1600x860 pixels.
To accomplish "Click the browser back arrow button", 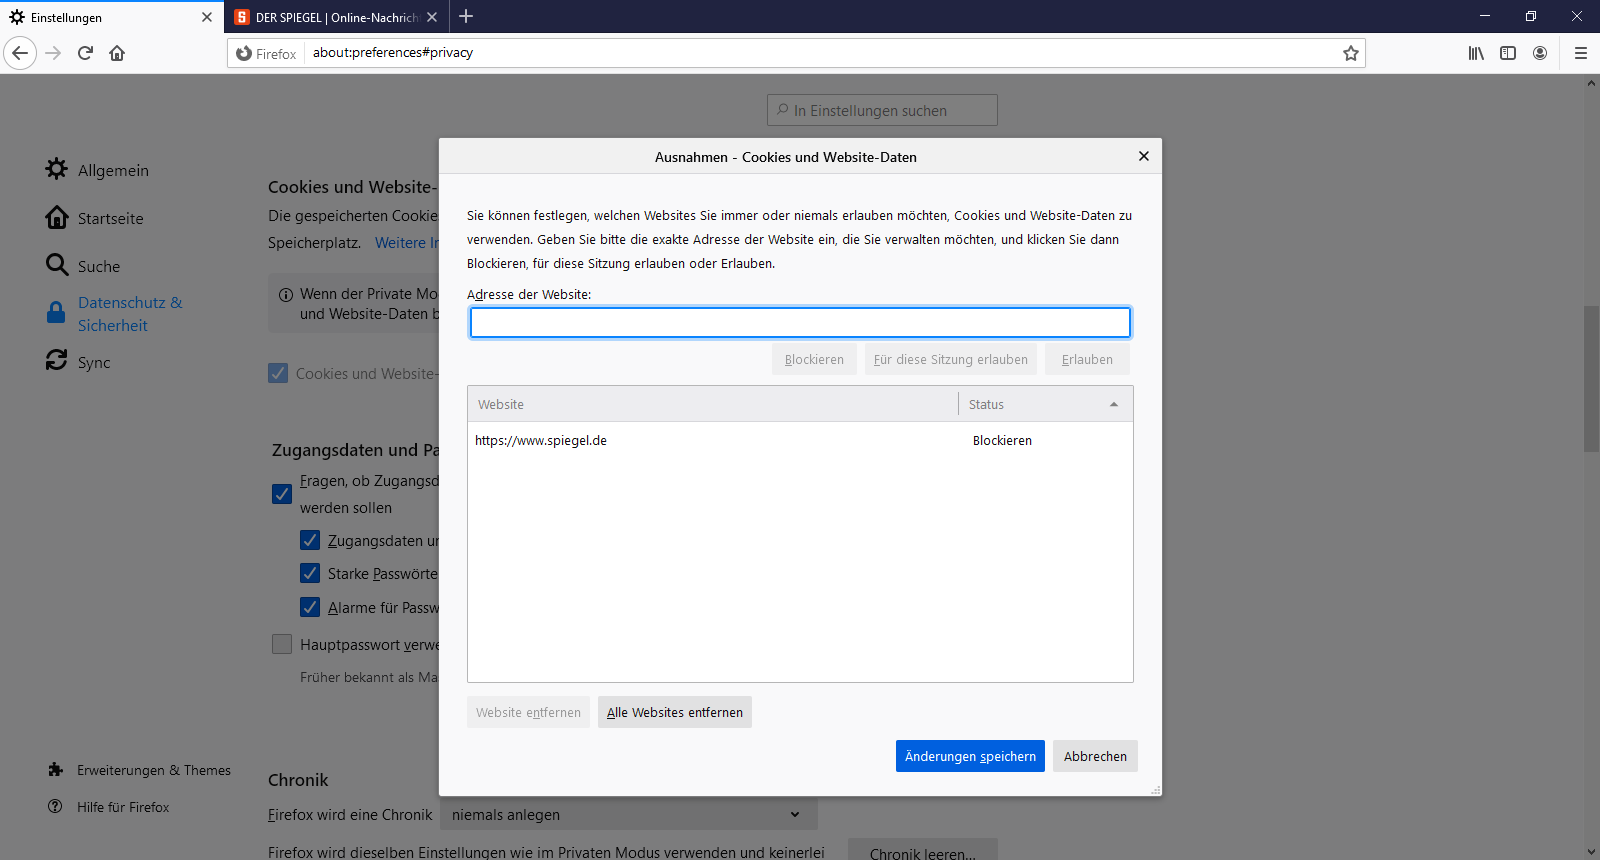I will click(x=20, y=53).
